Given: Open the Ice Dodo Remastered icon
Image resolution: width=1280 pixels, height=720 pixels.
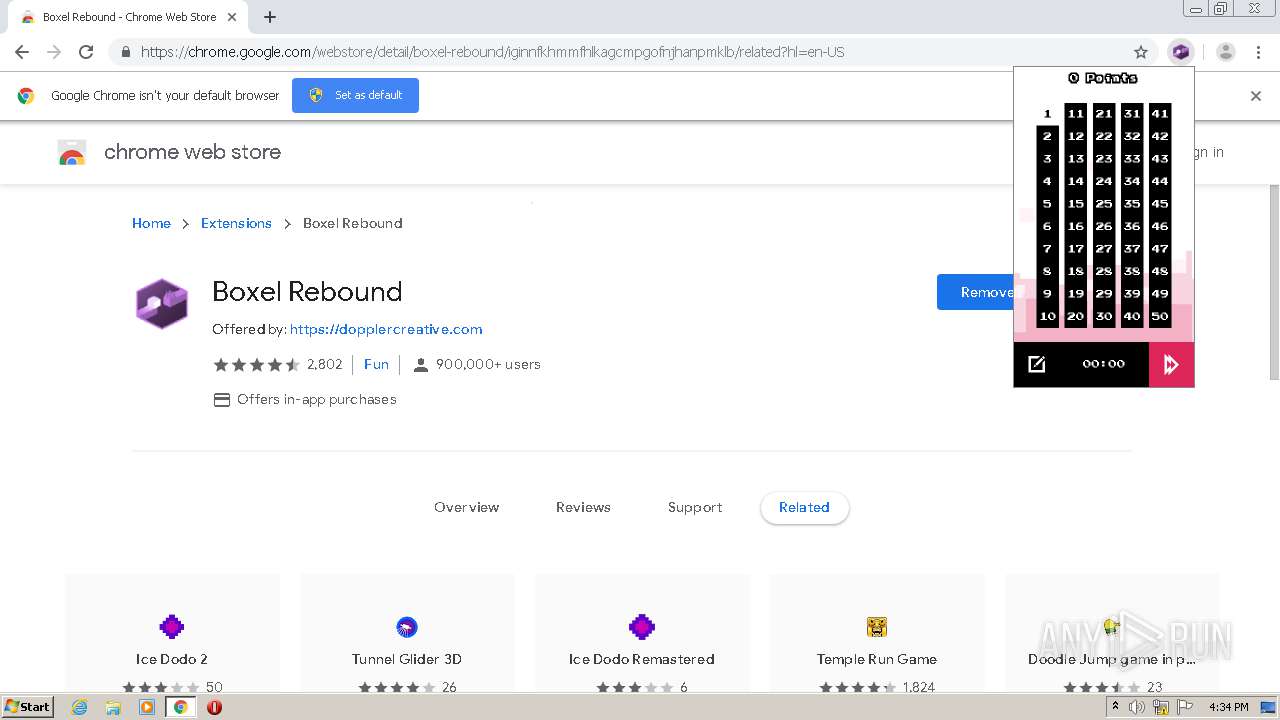Looking at the screenshot, I should [642, 627].
